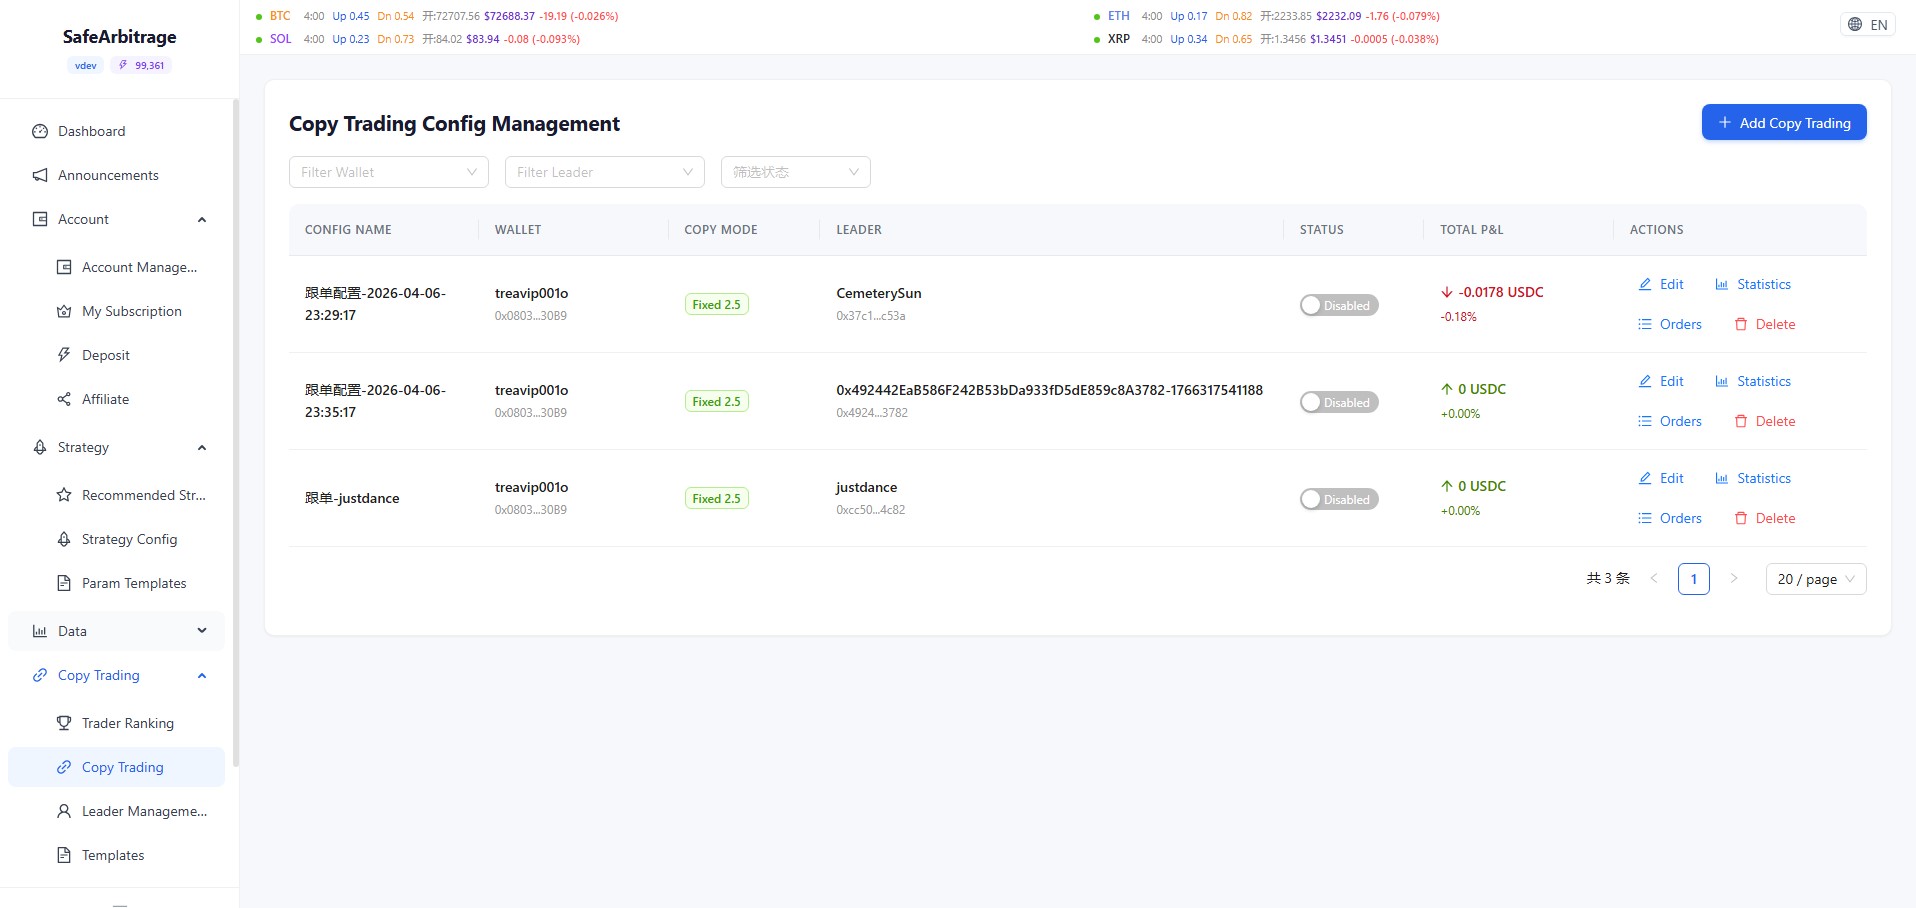Open the Filter Wallet dropdown
1916x908 pixels.
click(388, 171)
